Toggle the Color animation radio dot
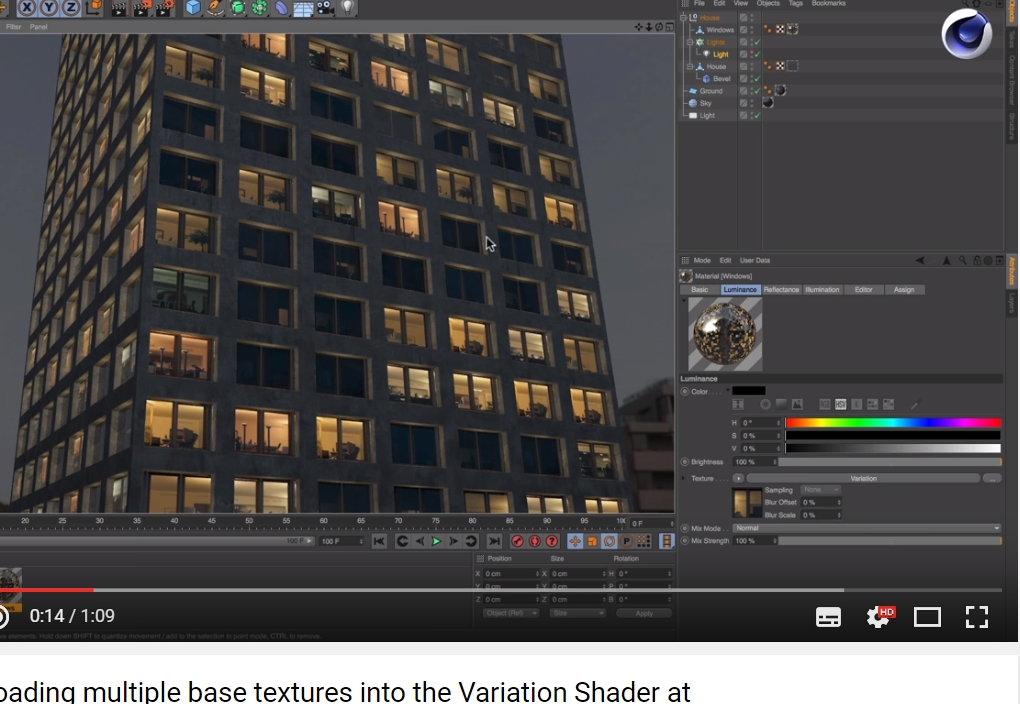This screenshot has width=1020, height=704. [x=685, y=392]
